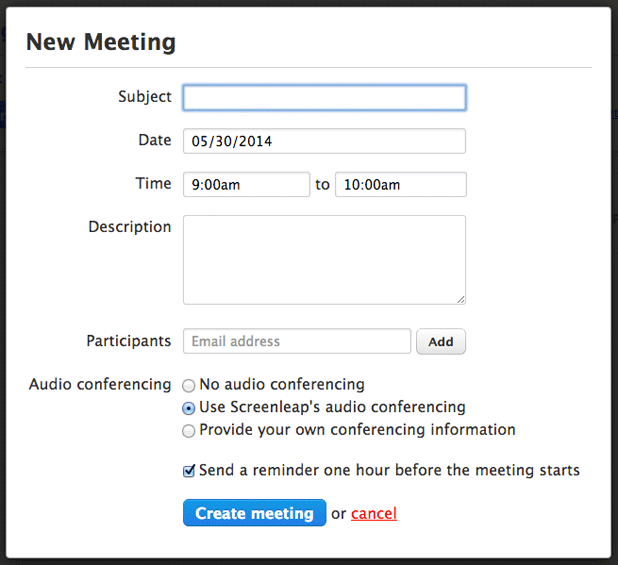Viewport: 618px width, 565px height.
Task: Click the Date field showing 05/30/2014
Action: 324,141
